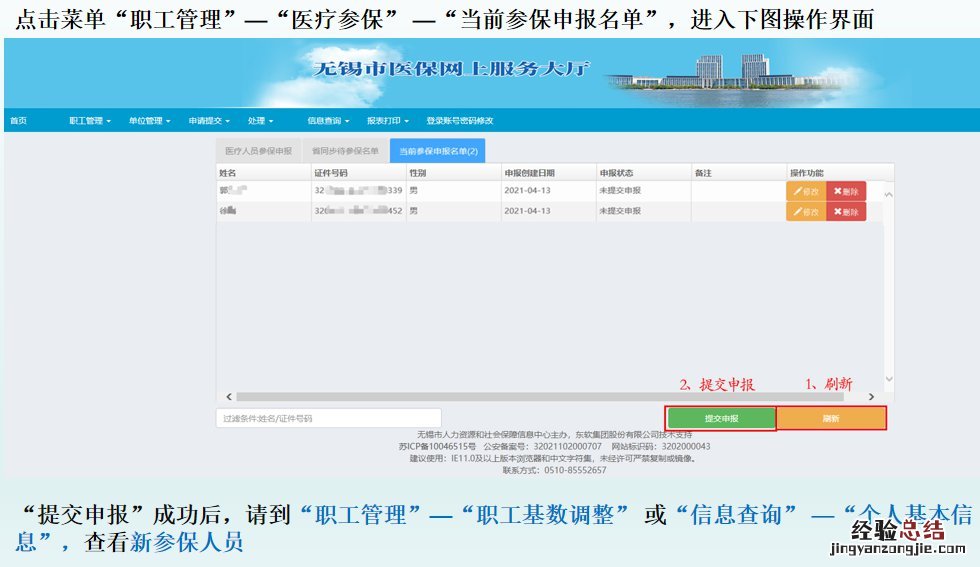This screenshot has width=980, height=567.
Task: Switch to the 医疗人员参保申报 tab
Action: click(259, 151)
